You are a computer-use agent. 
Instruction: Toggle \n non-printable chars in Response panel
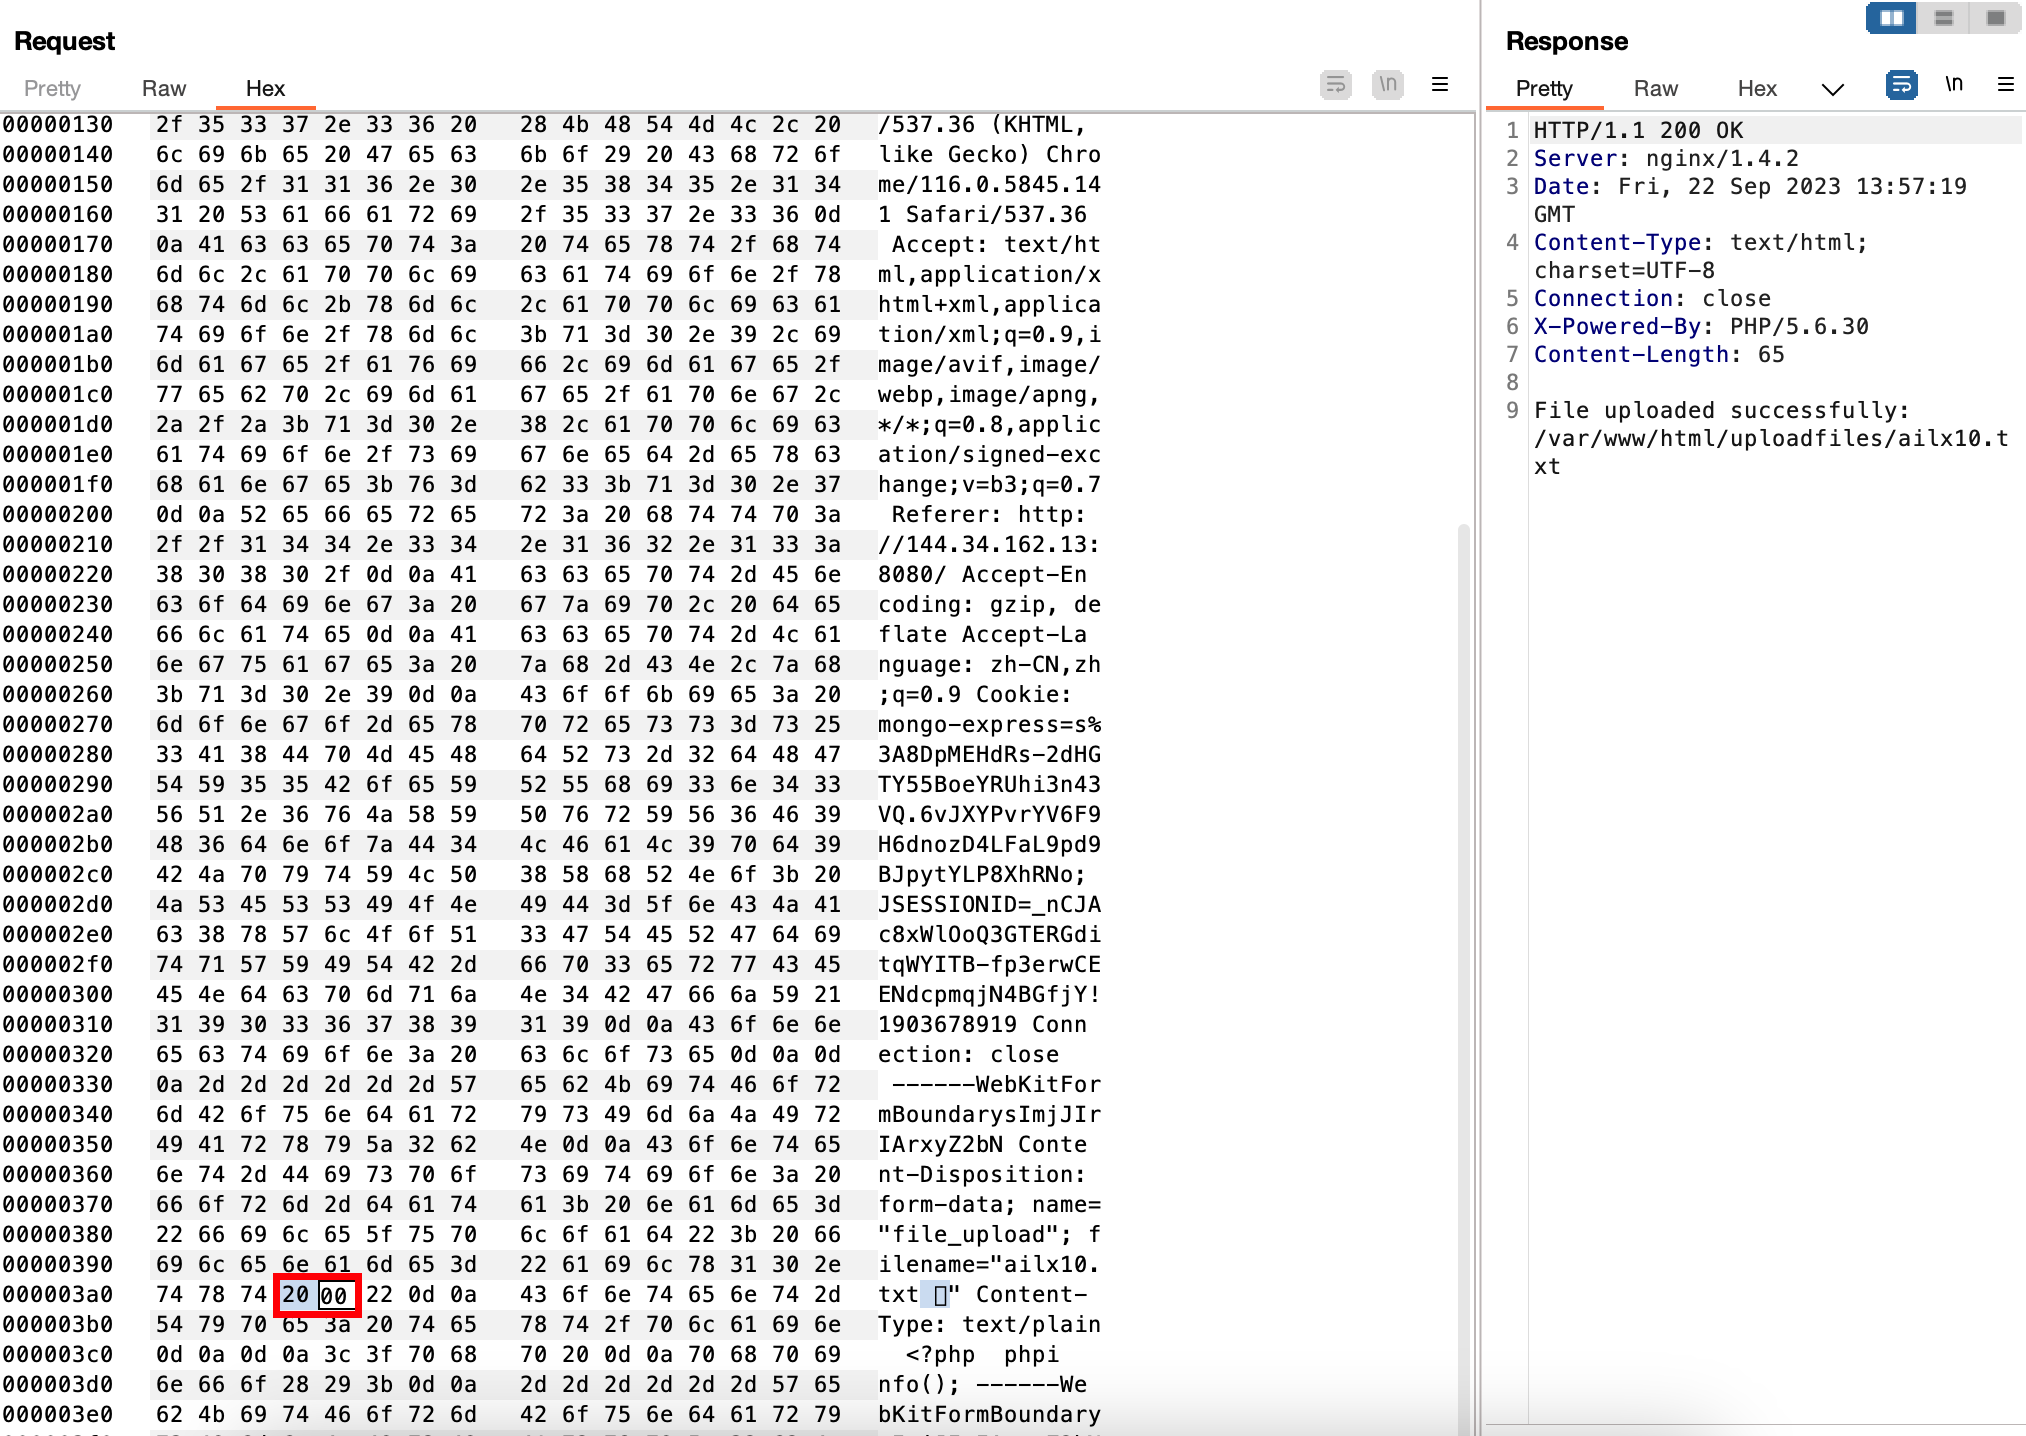tap(1954, 85)
